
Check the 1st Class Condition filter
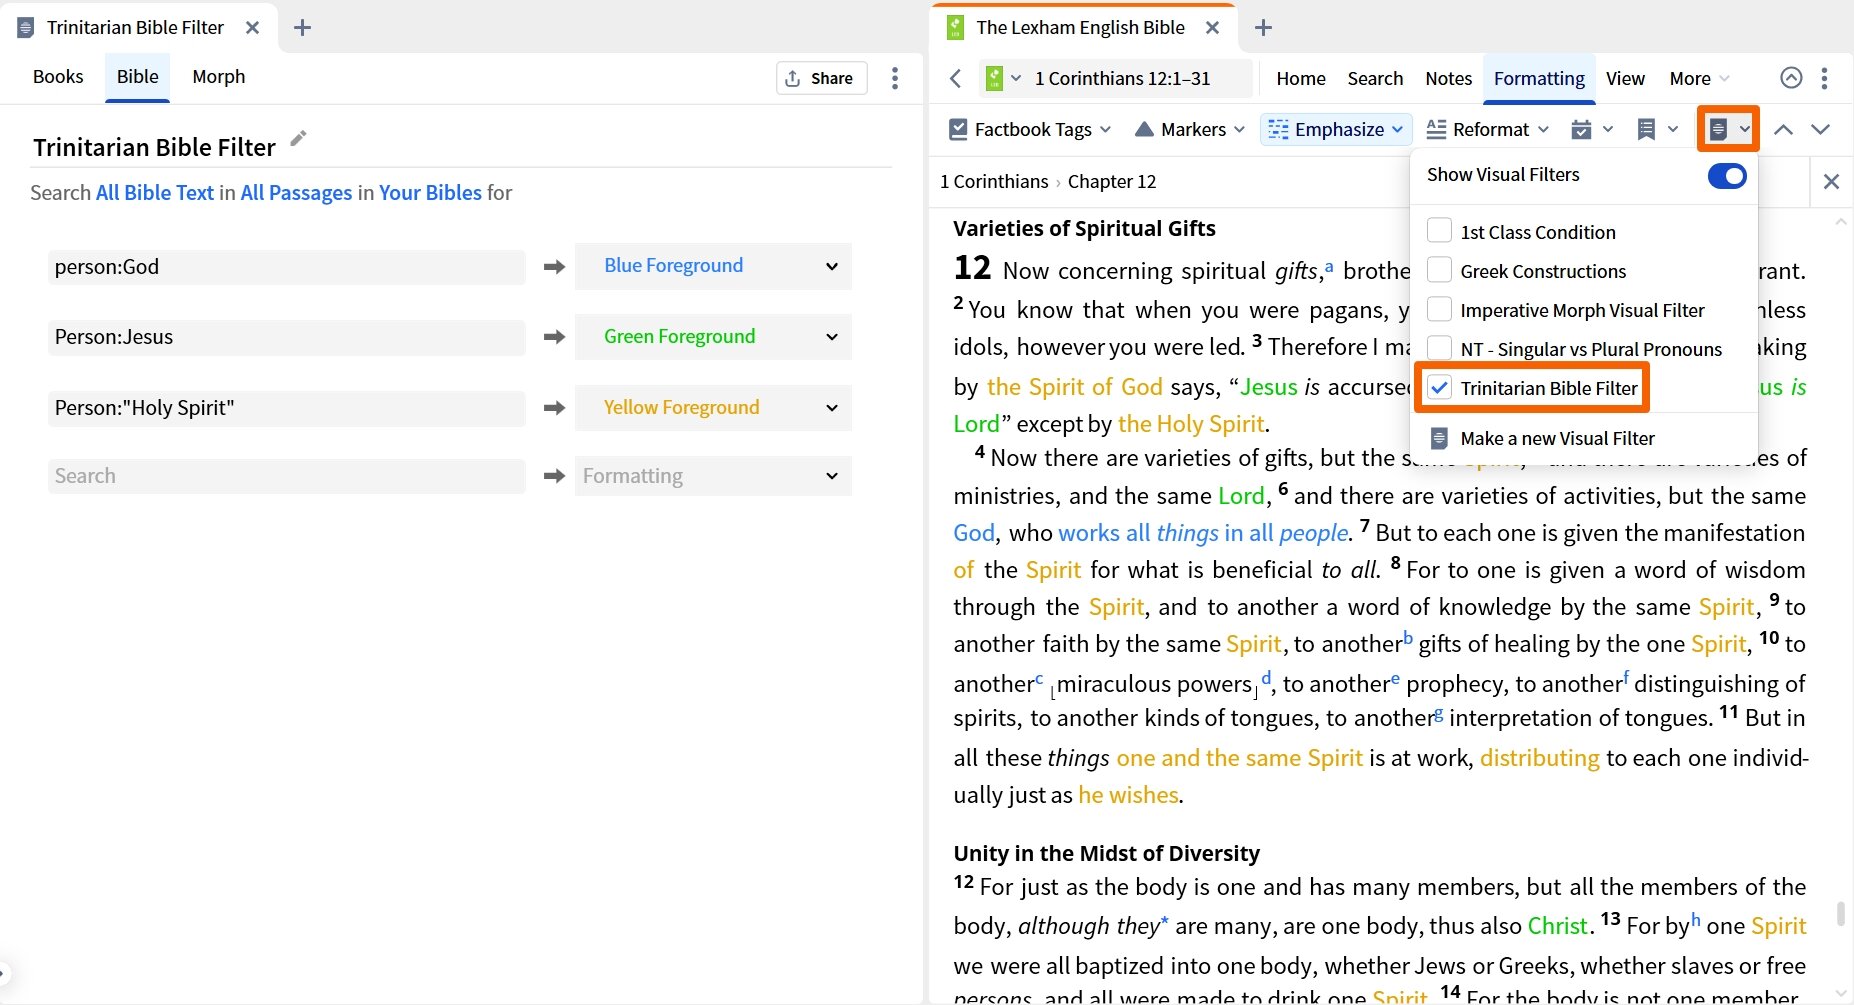tap(1439, 231)
